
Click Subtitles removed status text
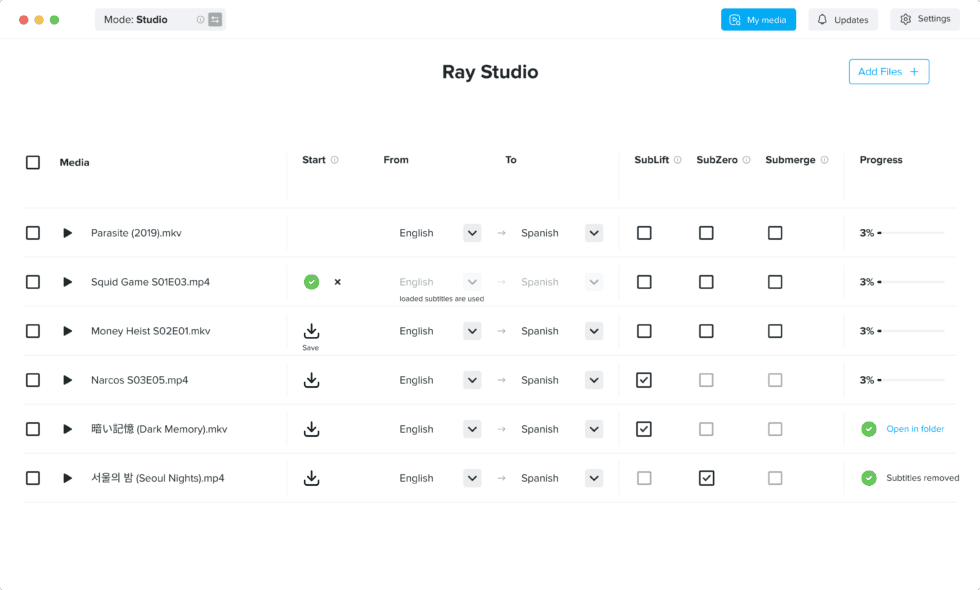point(922,478)
